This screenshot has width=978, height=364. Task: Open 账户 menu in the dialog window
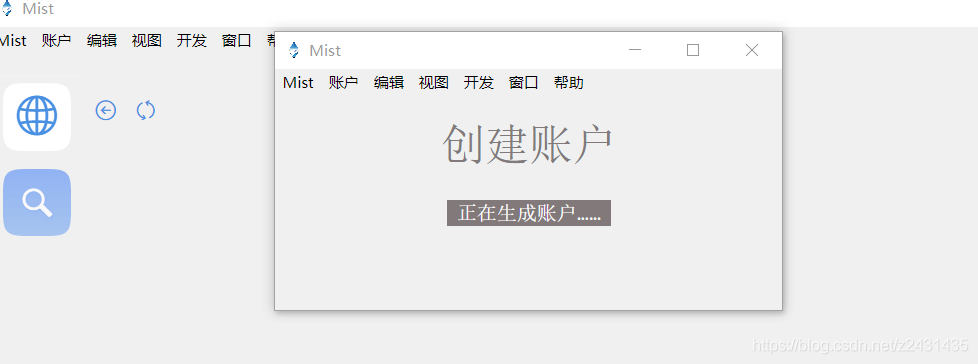point(344,83)
